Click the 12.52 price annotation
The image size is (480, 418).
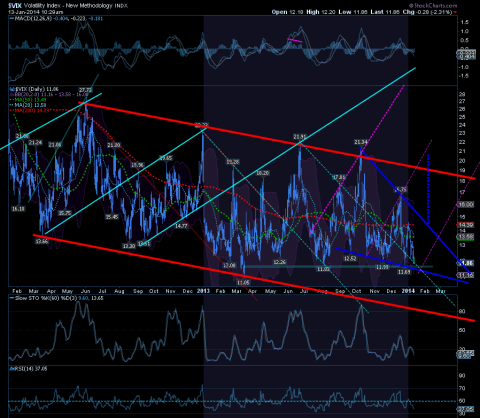350,258
